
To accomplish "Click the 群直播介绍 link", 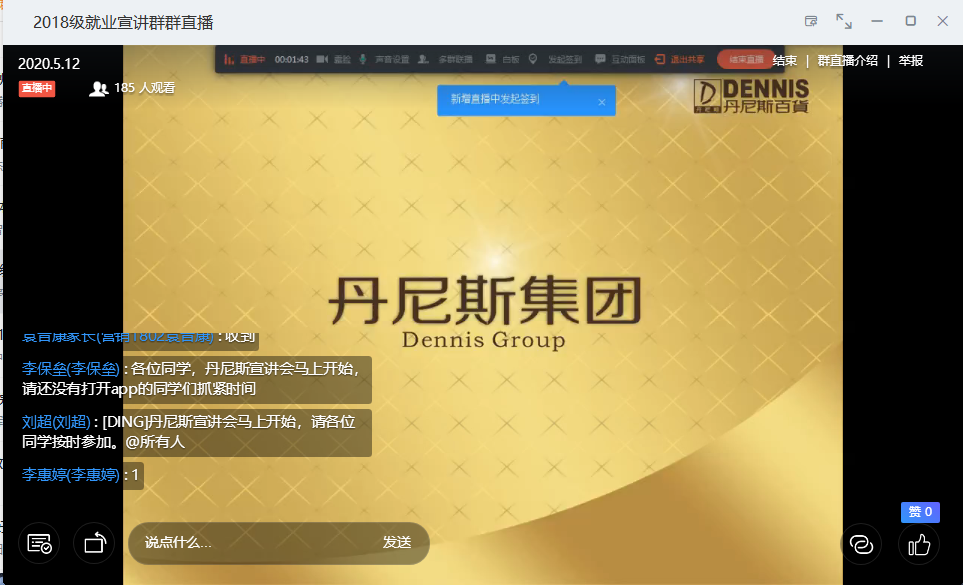I will tap(847, 61).
